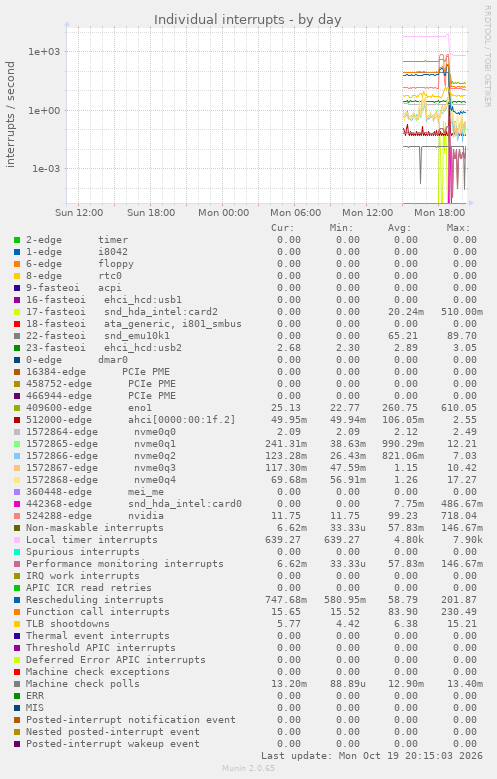Select 'Performance monitoring interrupts' label
The image size is (497, 779).
(x=125, y=564)
